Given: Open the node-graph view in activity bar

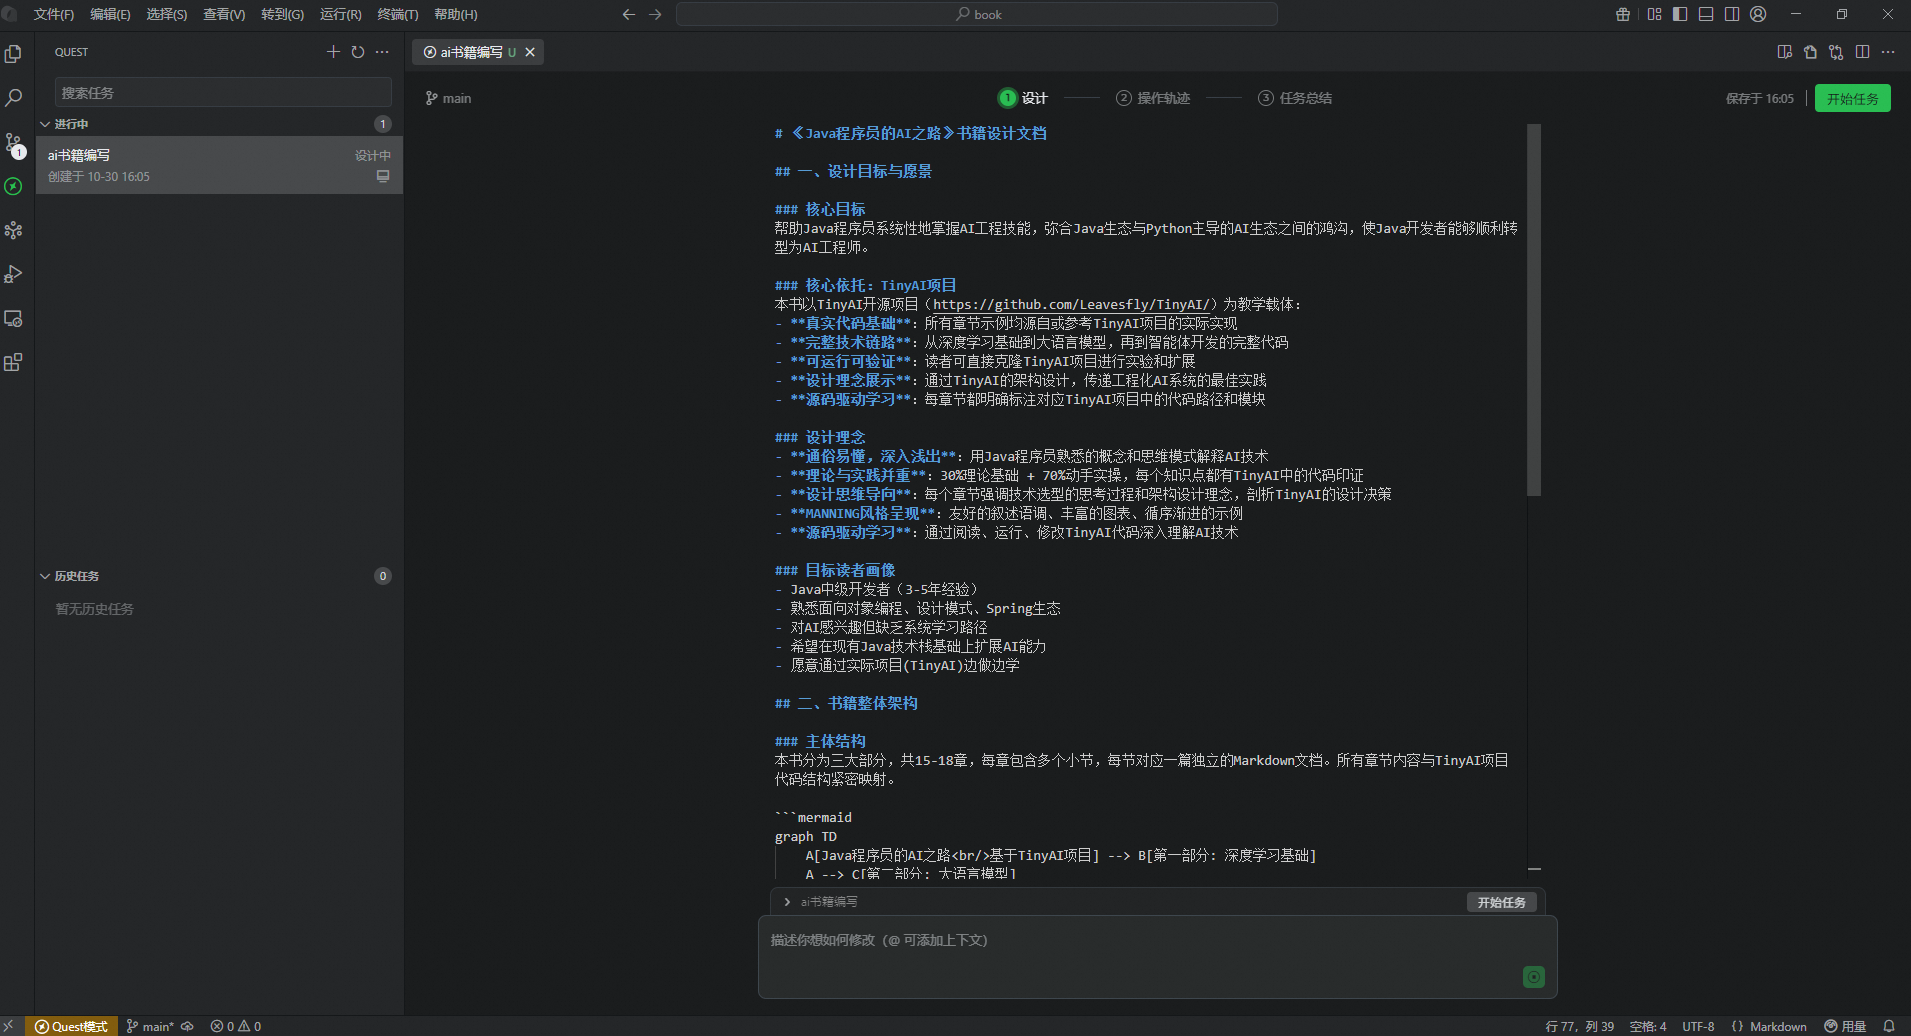Looking at the screenshot, I should pos(13,230).
